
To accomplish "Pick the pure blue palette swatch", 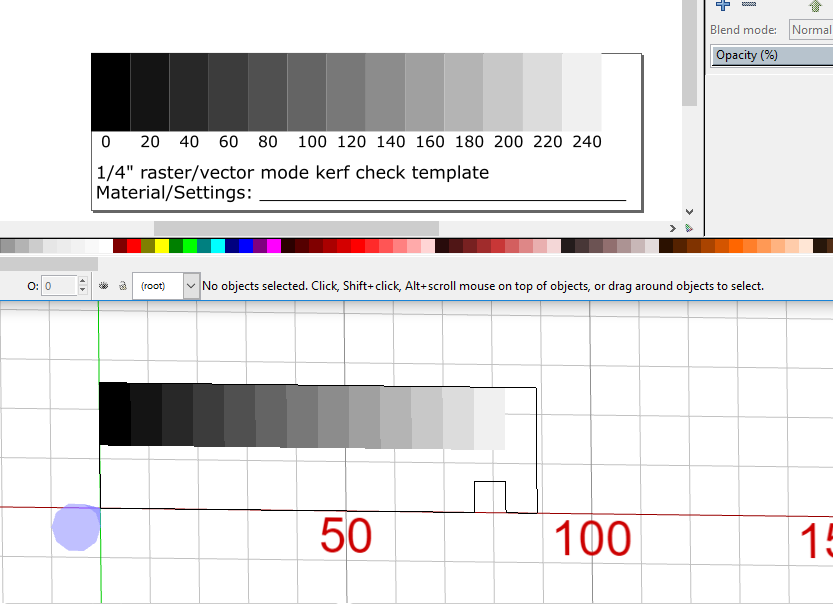I will 246,246.
